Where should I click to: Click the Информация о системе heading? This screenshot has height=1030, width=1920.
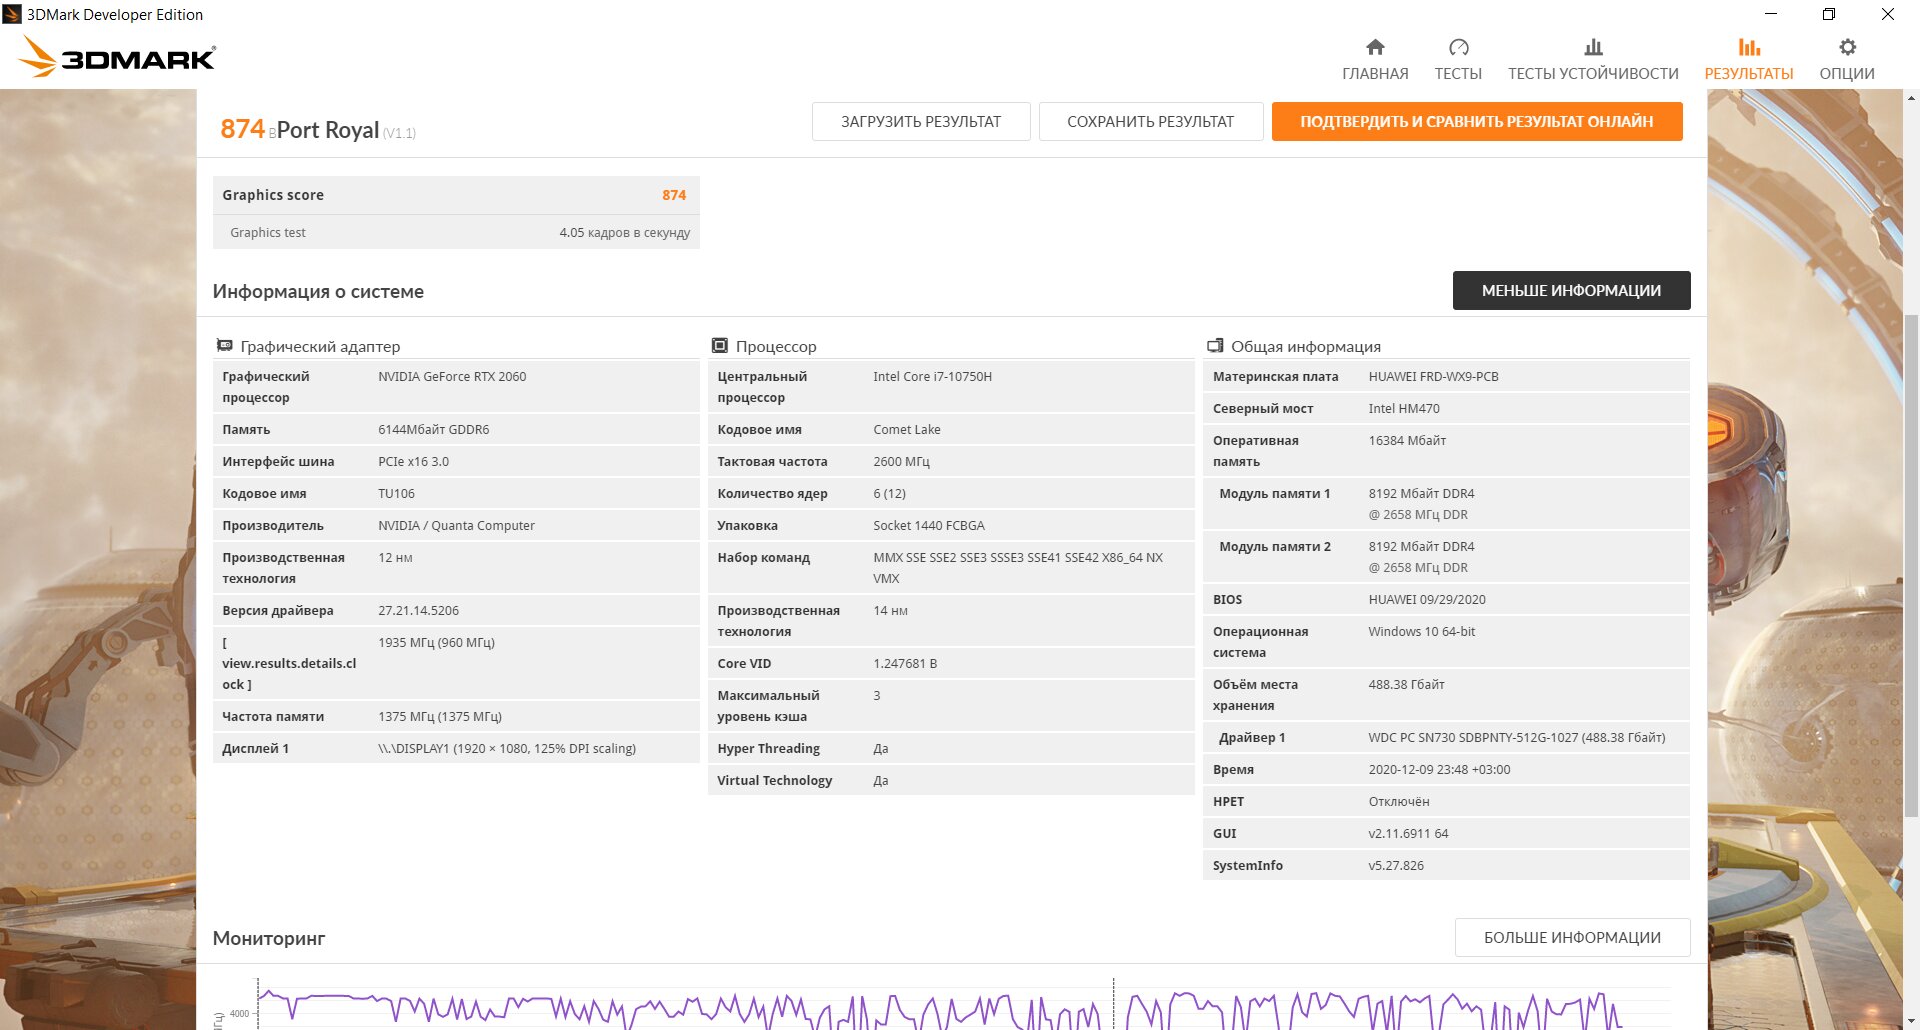(318, 291)
